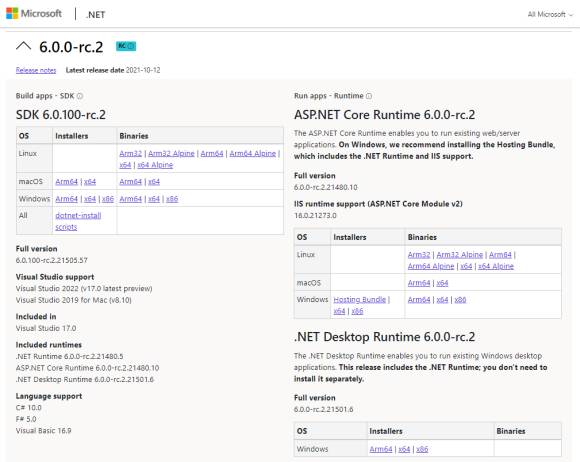Download SDK Windows x64 installer
This screenshot has height=462, width=580.
coord(90,199)
